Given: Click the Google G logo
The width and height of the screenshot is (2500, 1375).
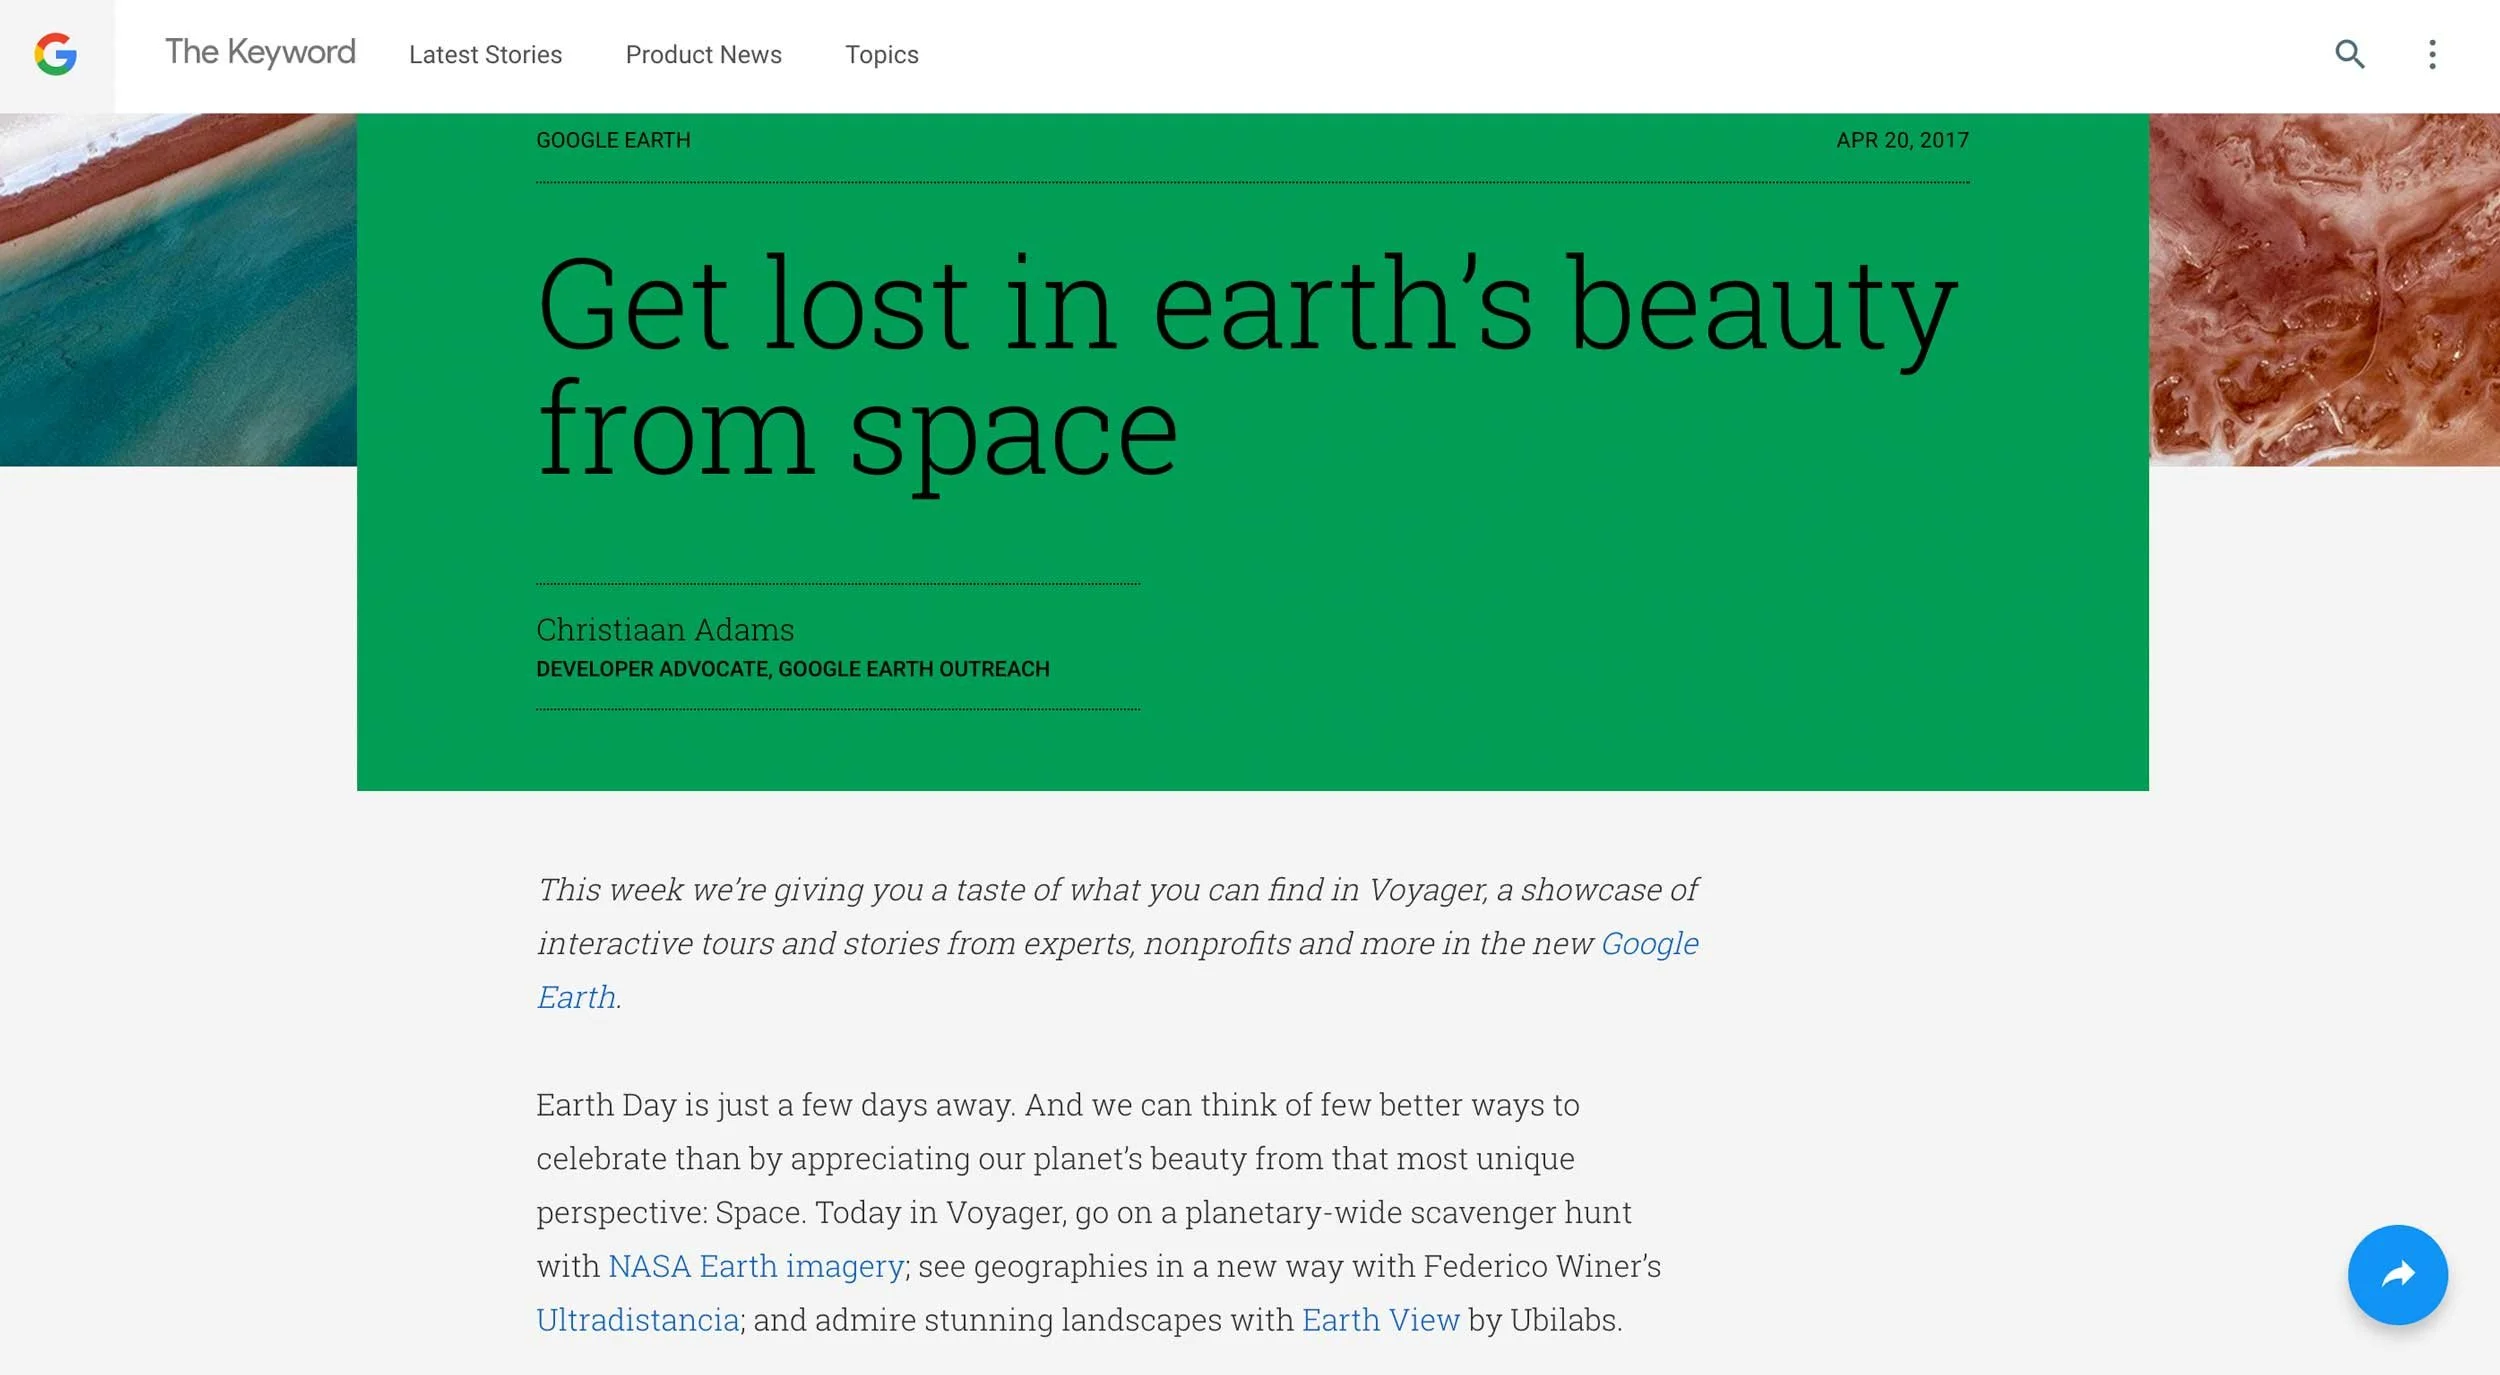Looking at the screenshot, I should pos(56,54).
